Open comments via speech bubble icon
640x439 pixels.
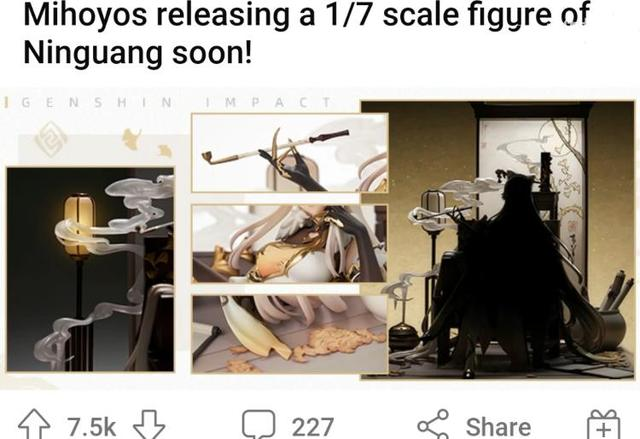[x=258, y=425]
